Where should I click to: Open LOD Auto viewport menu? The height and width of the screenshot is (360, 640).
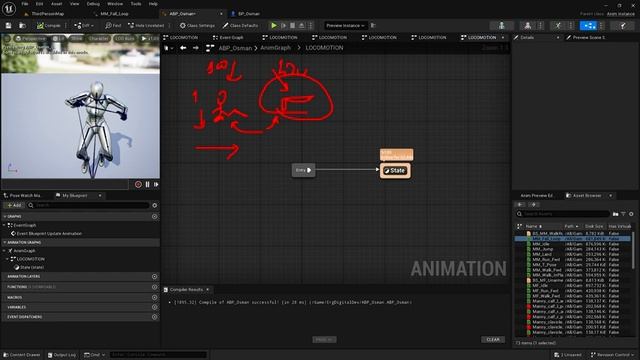[x=124, y=38]
